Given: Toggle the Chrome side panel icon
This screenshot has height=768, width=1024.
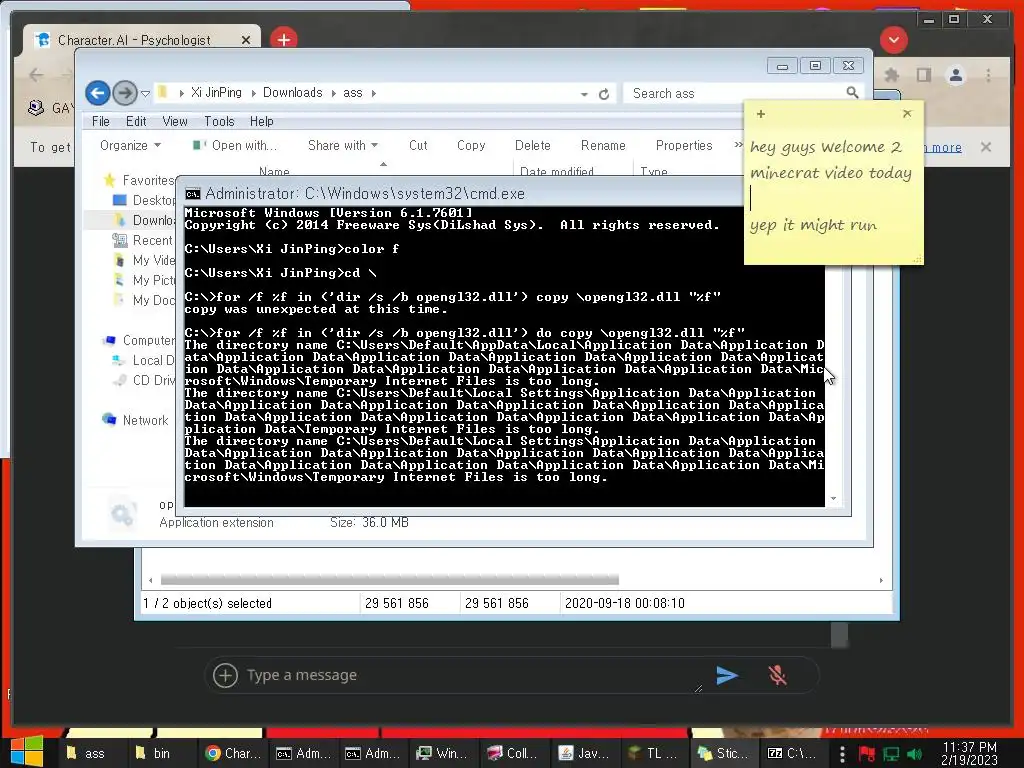Looking at the screenshot, I should (923, 75).
